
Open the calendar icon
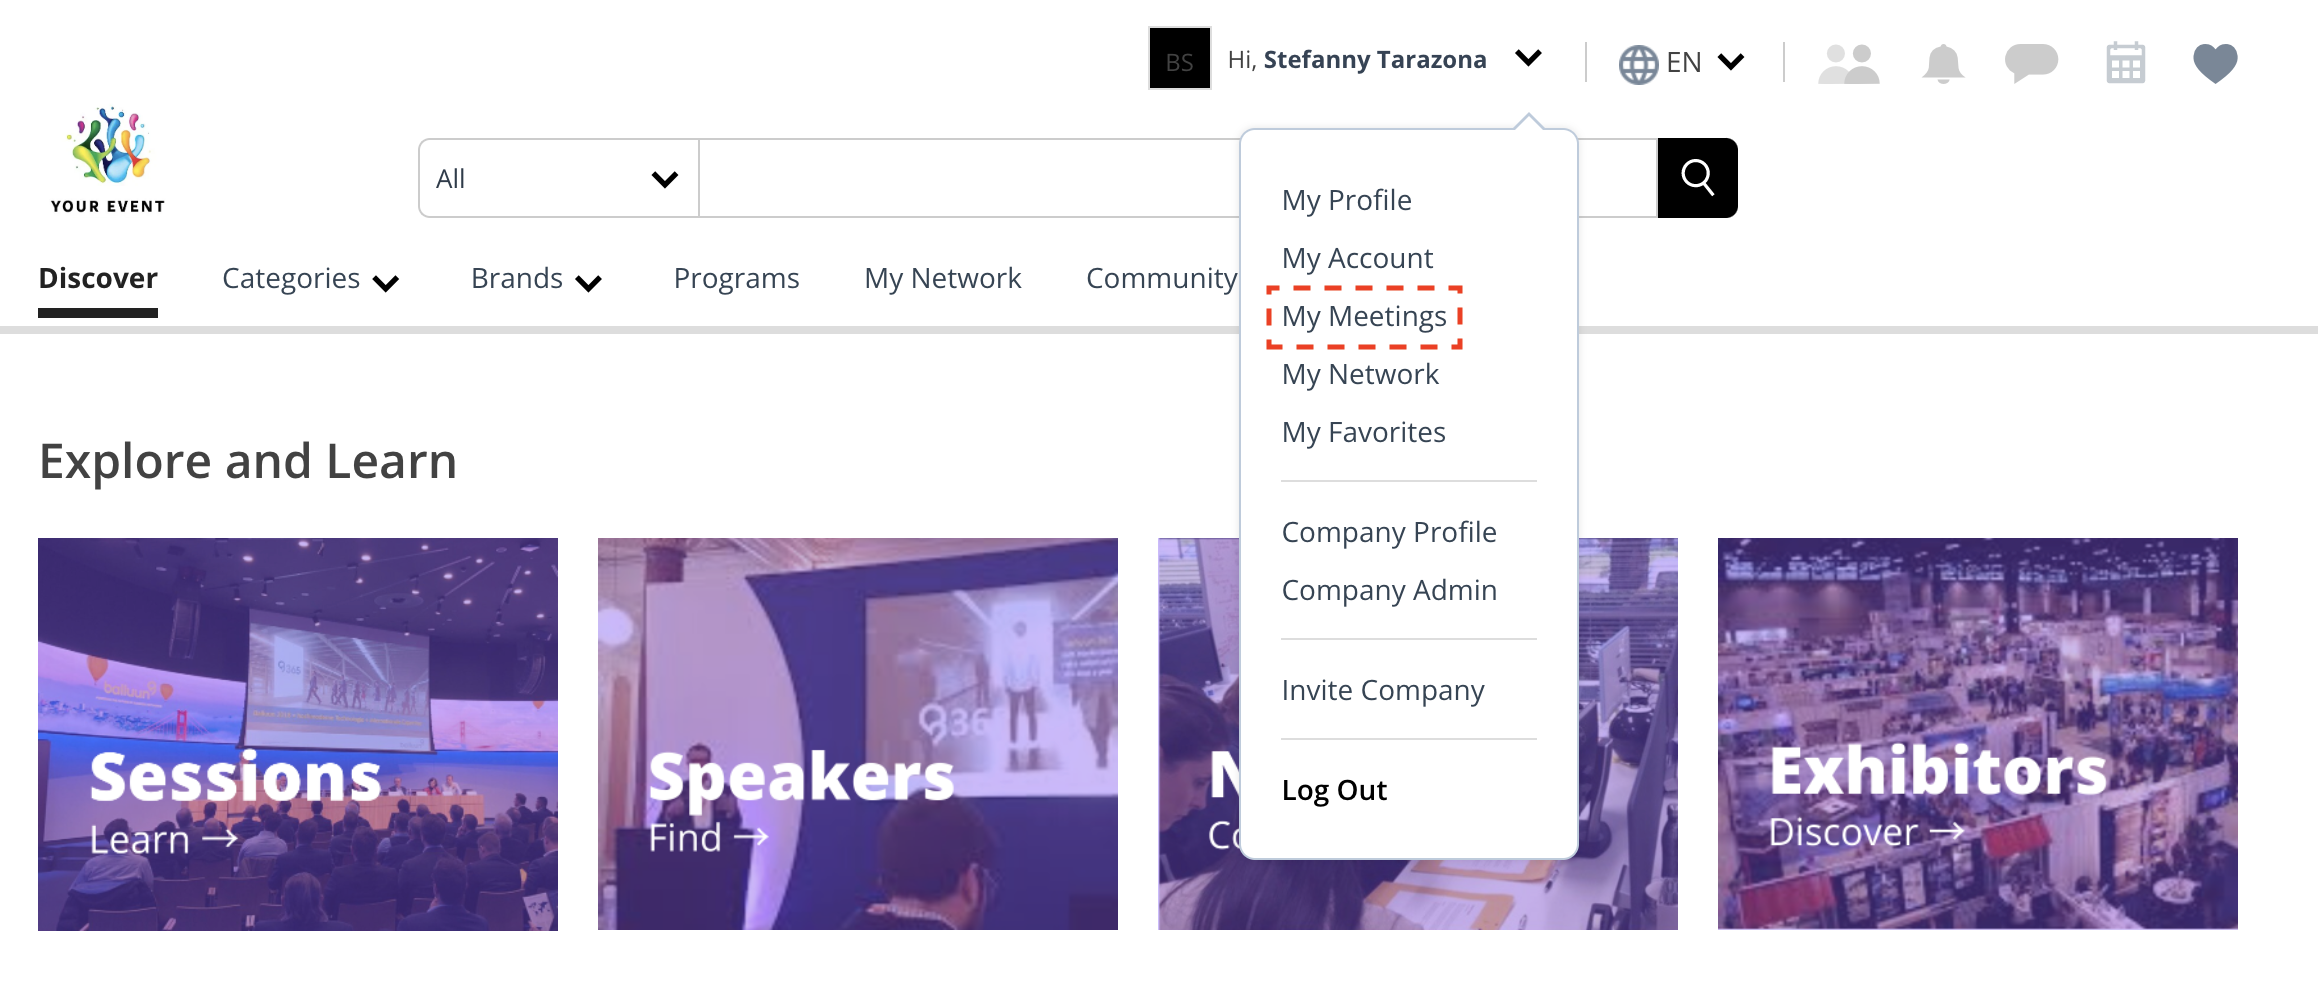click(x=2126, y=62)
